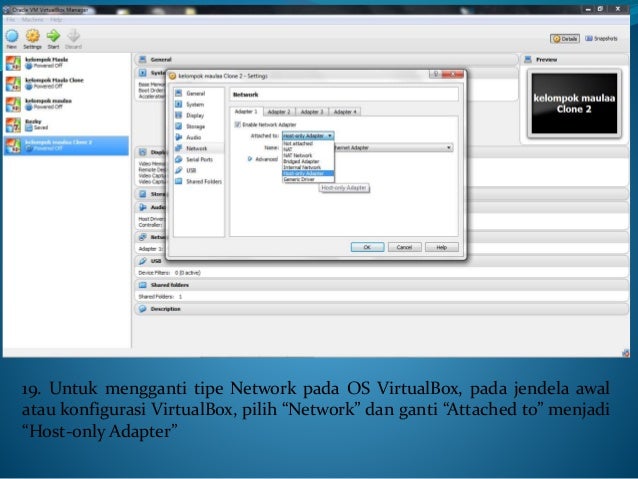Click OK in Settings dialog

coord(367,247)
